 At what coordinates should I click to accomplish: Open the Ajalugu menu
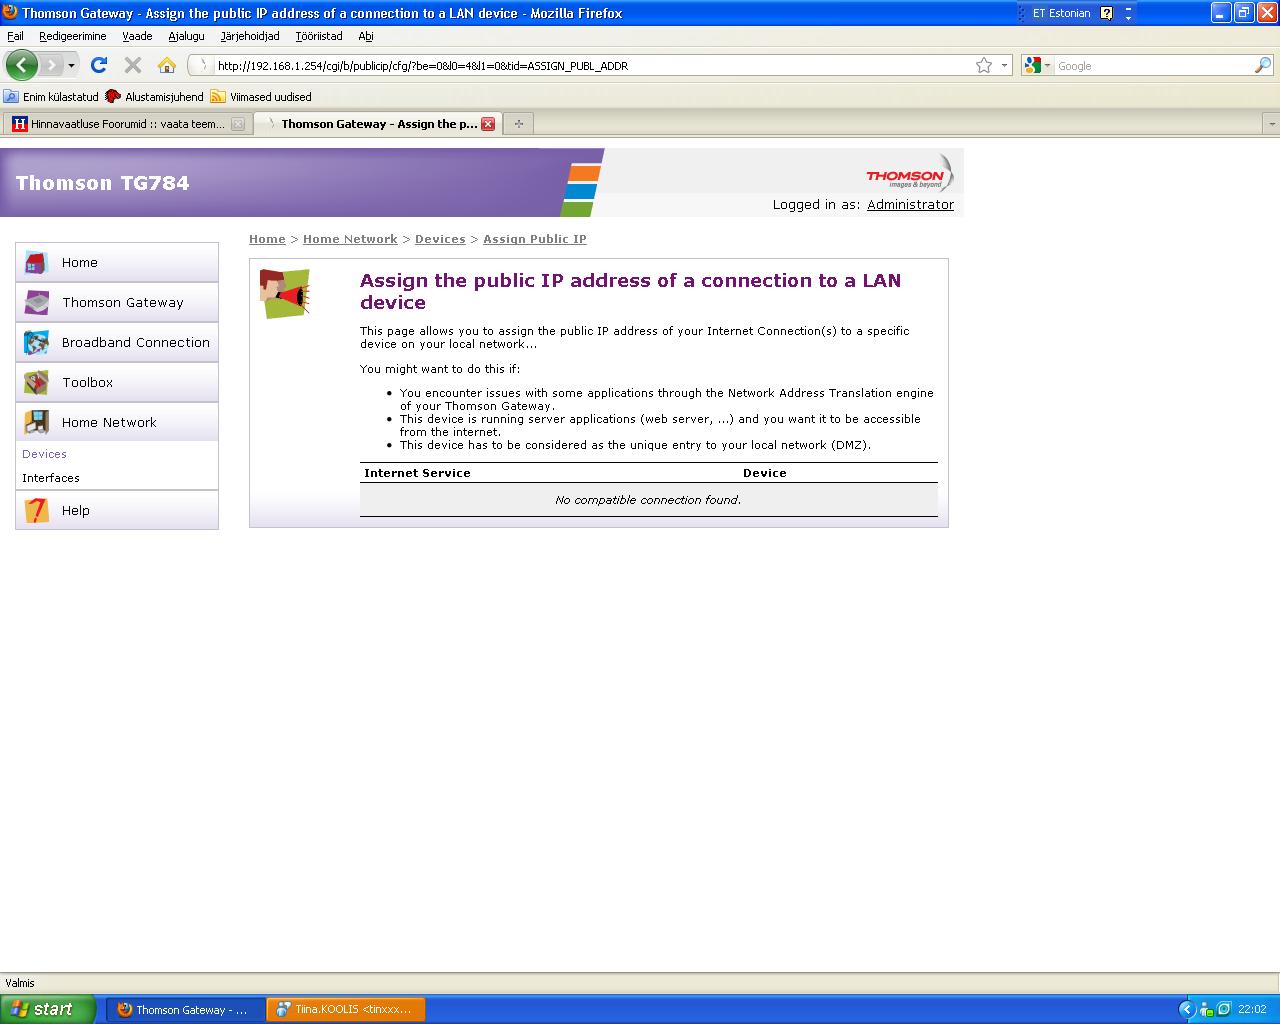click(186, 36)
